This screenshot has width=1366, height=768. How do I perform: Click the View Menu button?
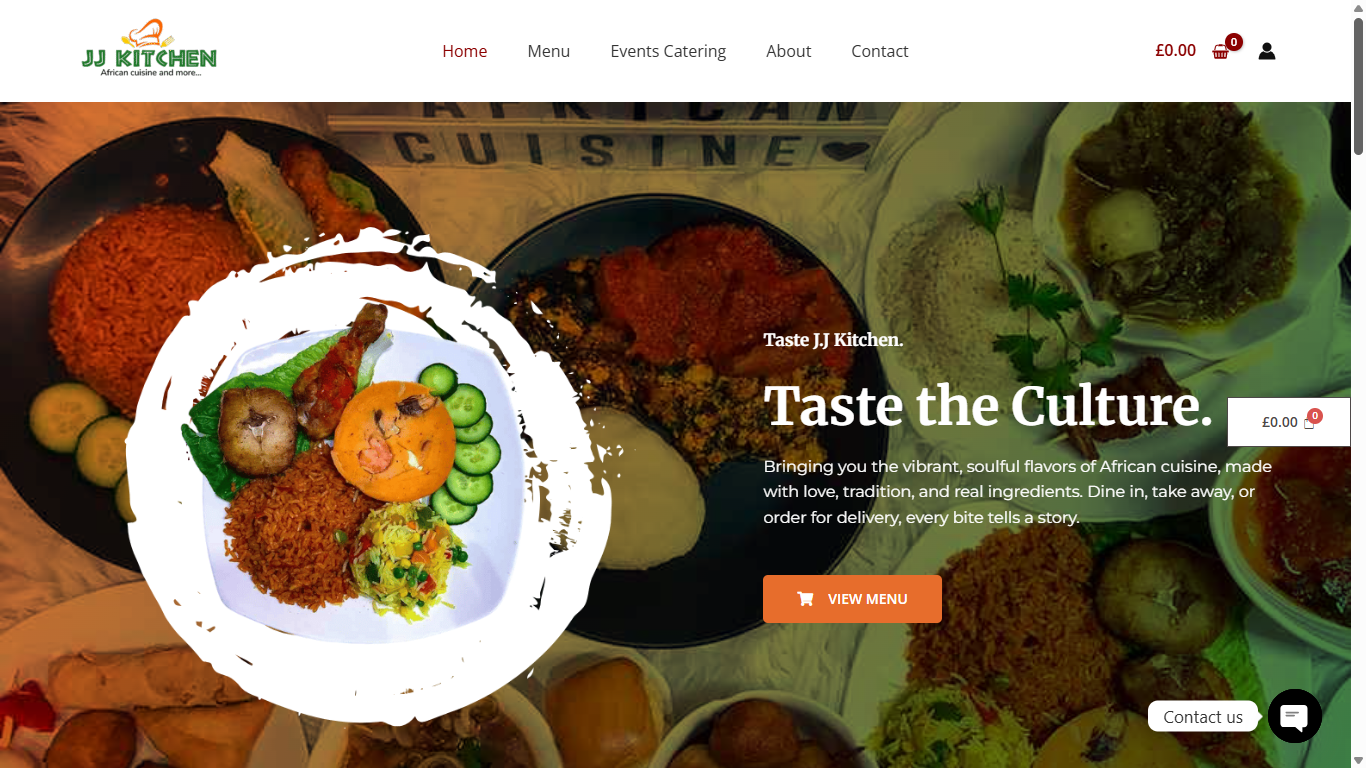point(852,599)
